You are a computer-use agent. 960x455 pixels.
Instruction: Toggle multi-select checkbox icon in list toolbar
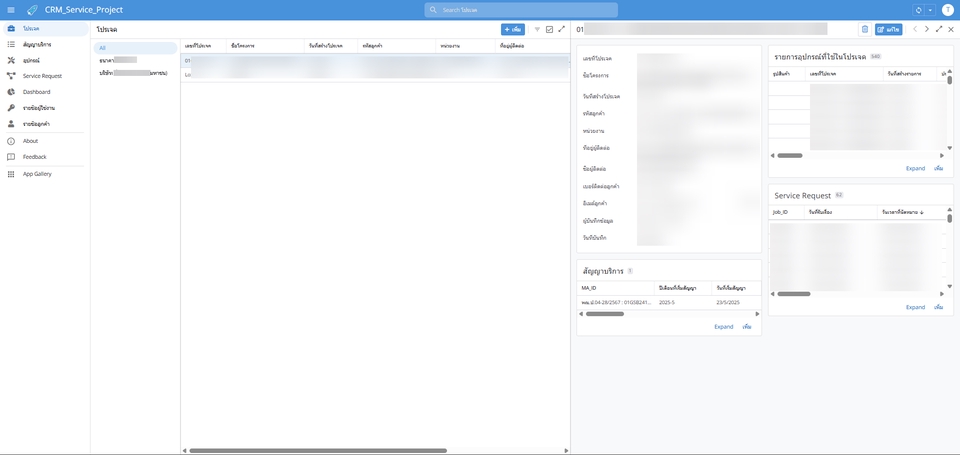click(x=549, y=29)
